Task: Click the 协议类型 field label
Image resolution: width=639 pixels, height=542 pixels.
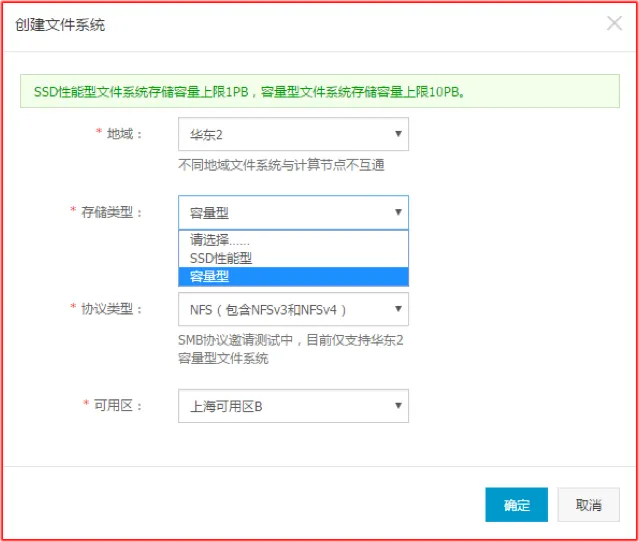Action: (x=111, y=309)
